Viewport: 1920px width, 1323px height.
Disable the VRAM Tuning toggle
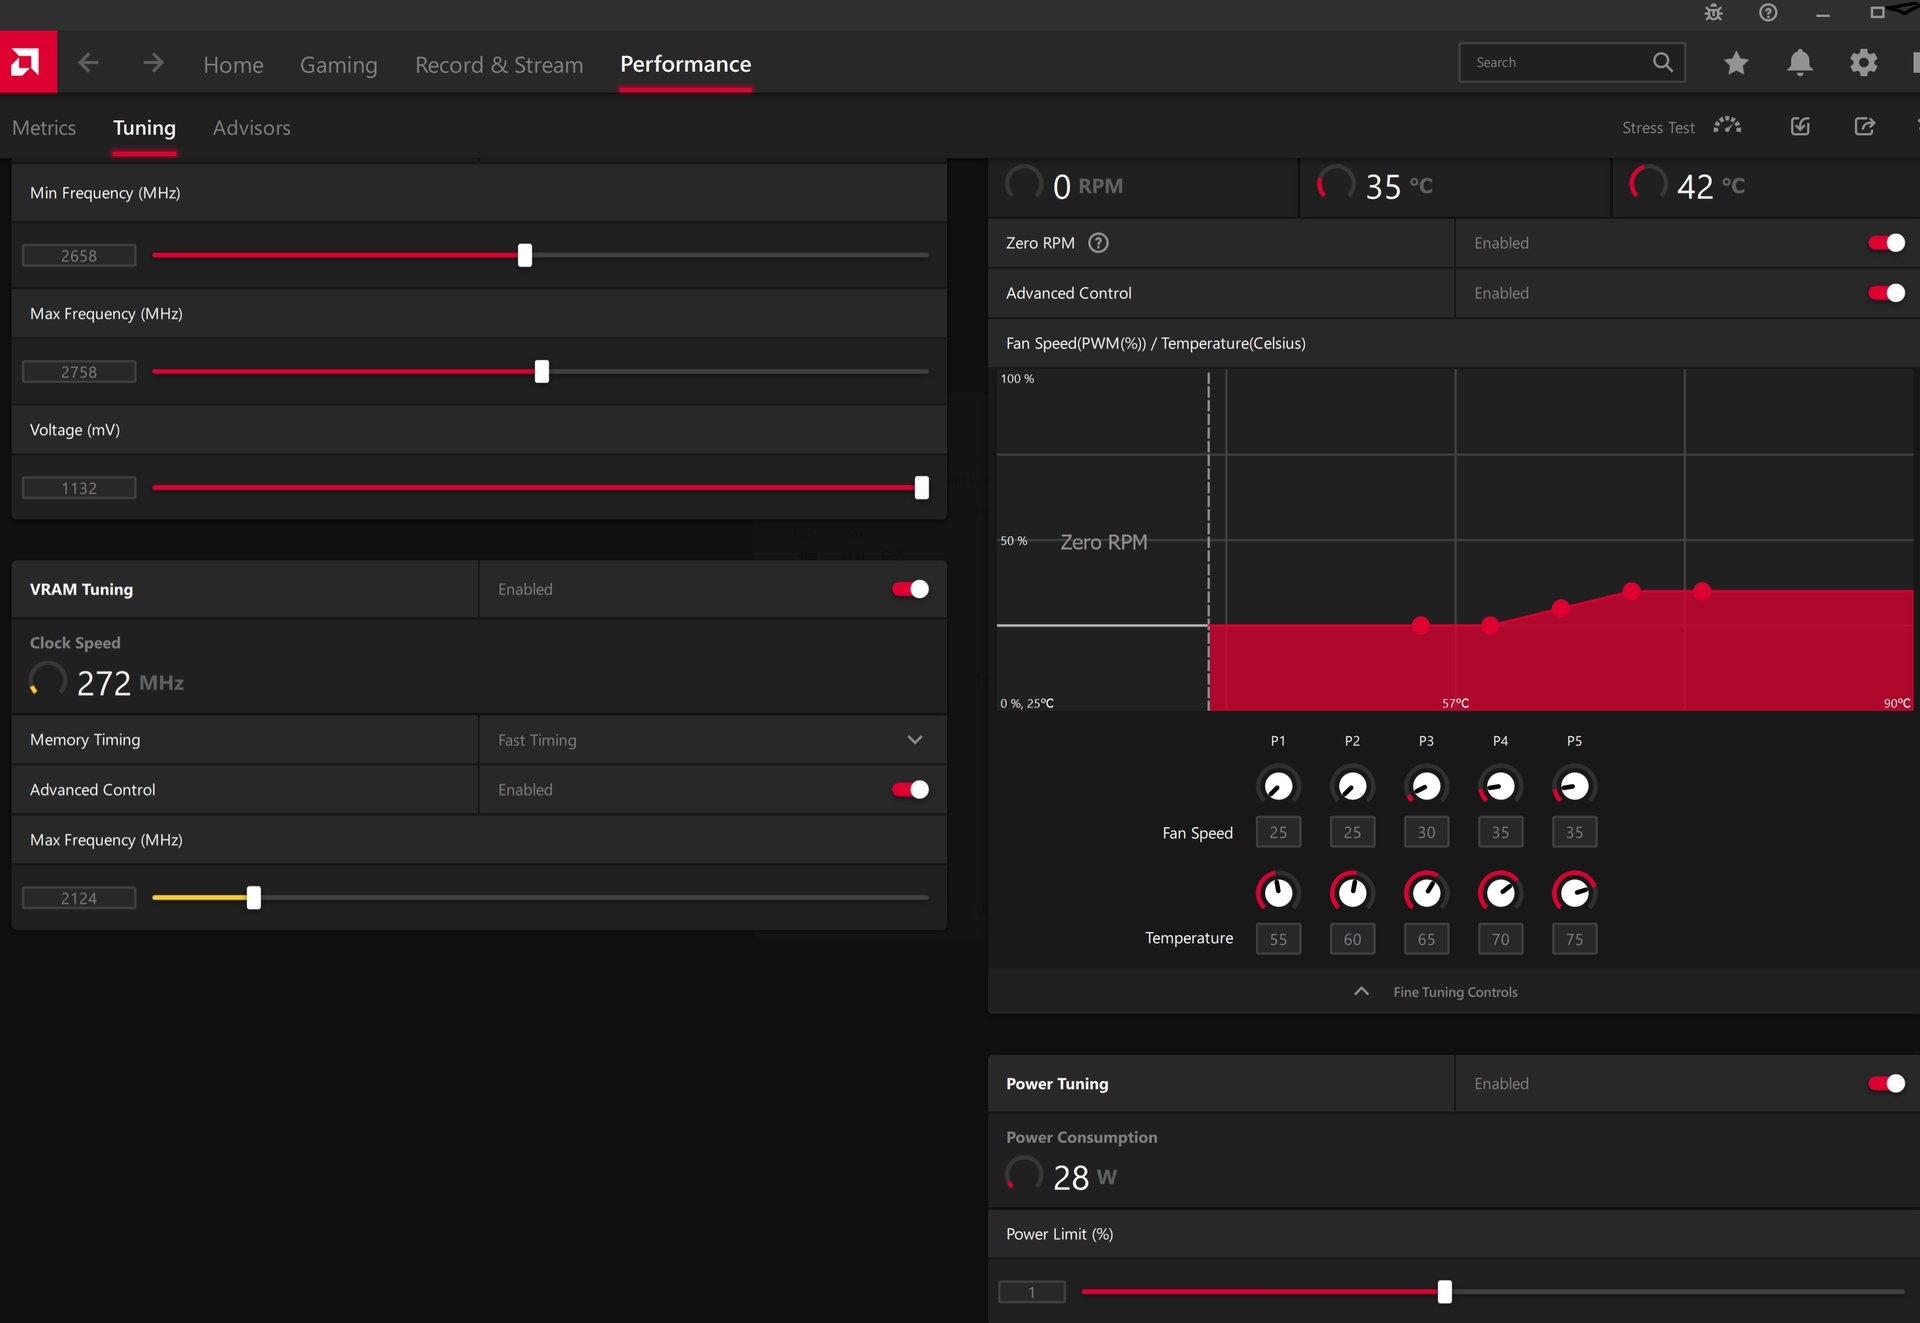[910, 589]
